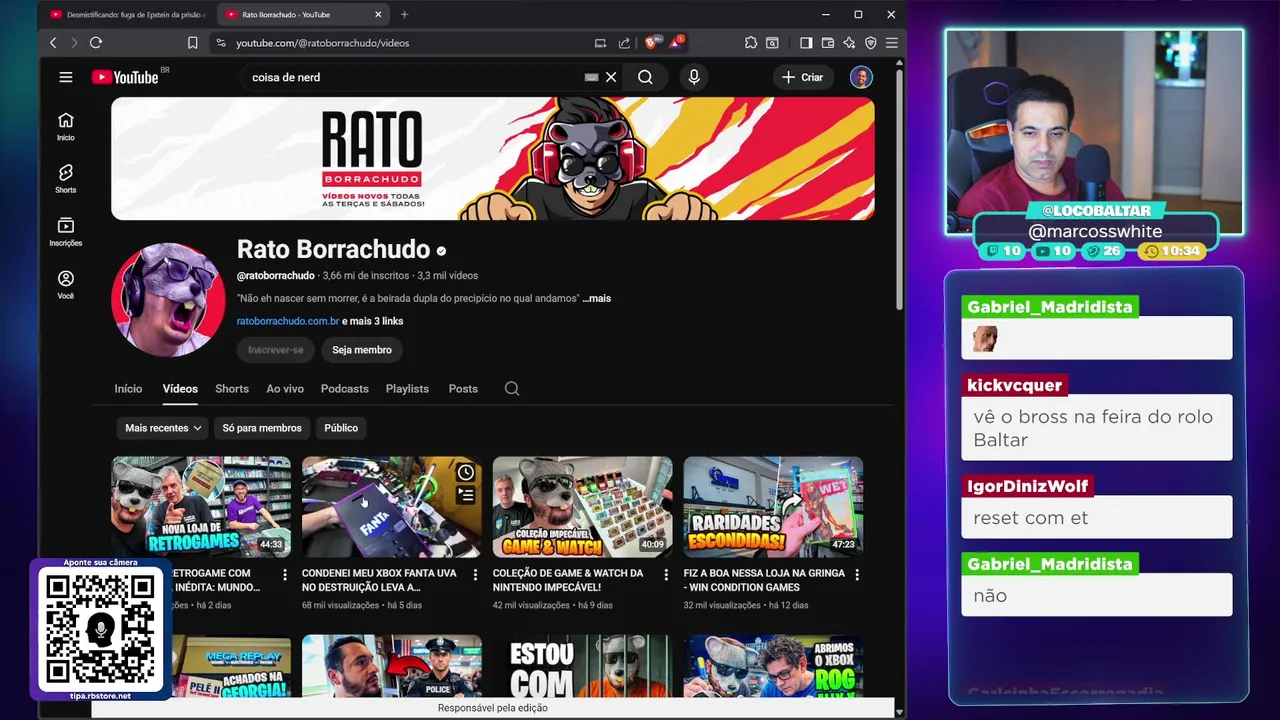Open Raridades Escondidas video thumbnail

773,507
